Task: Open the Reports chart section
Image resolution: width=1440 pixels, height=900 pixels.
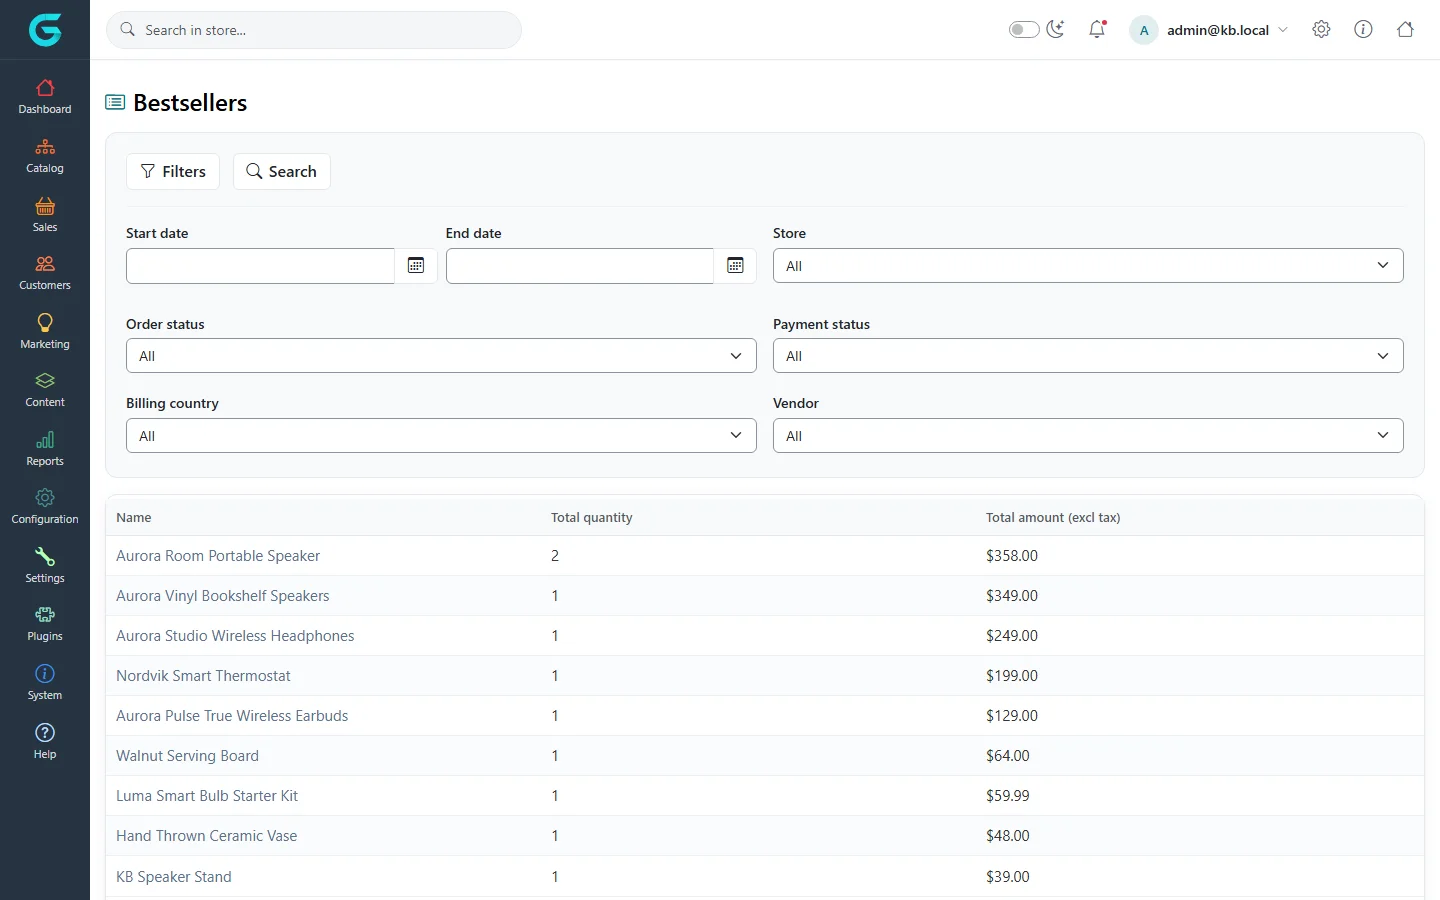Action: pos(45,448)
